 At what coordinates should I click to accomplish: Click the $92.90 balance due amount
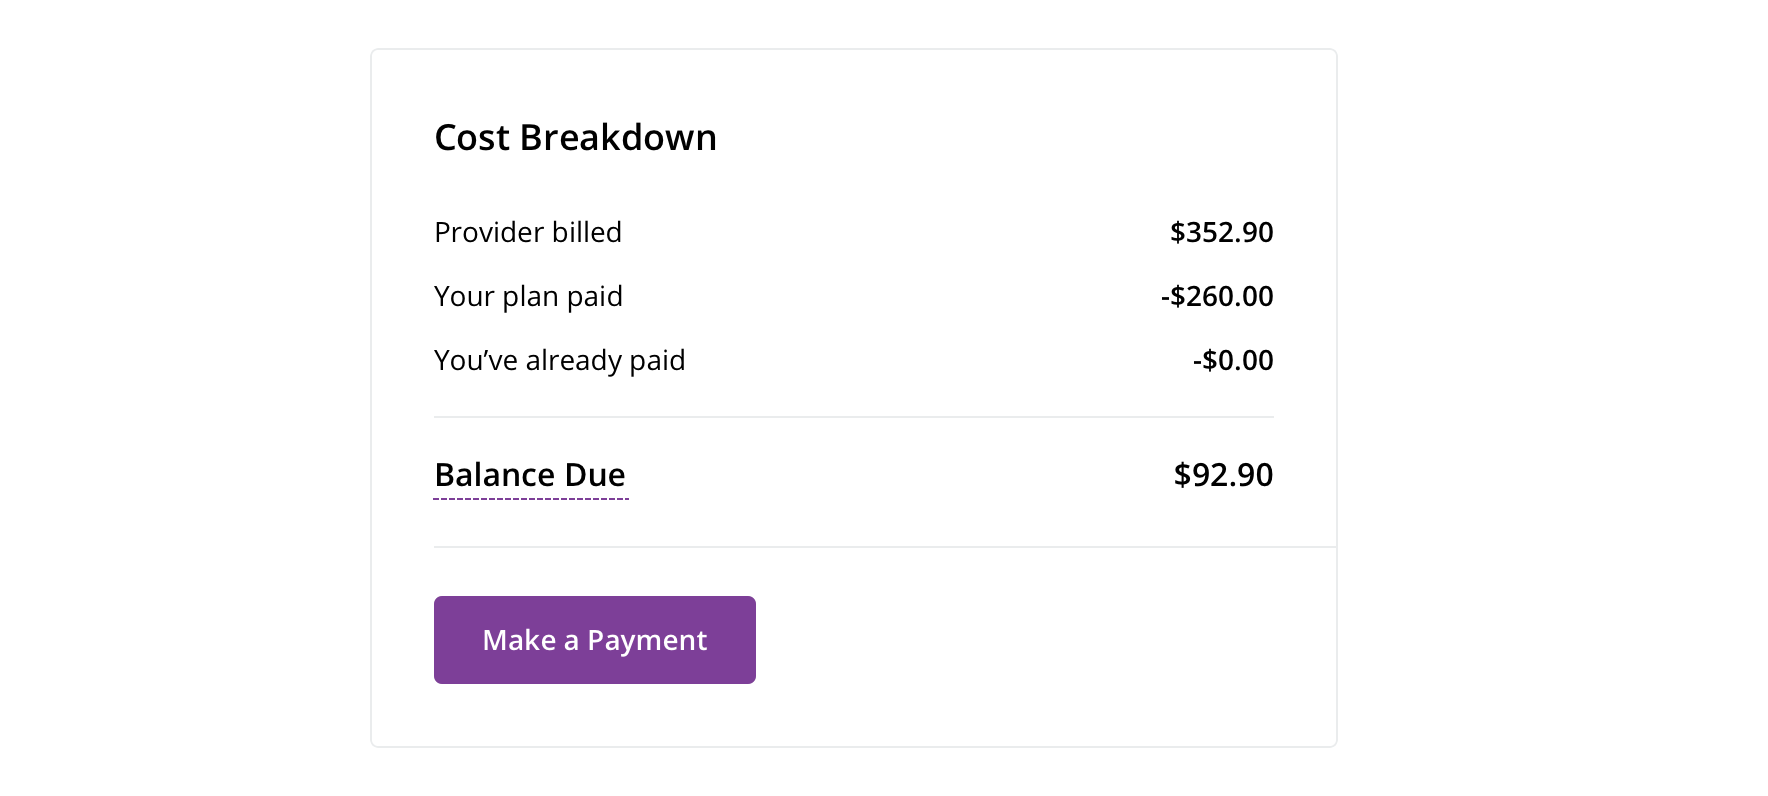(1223, 475)
